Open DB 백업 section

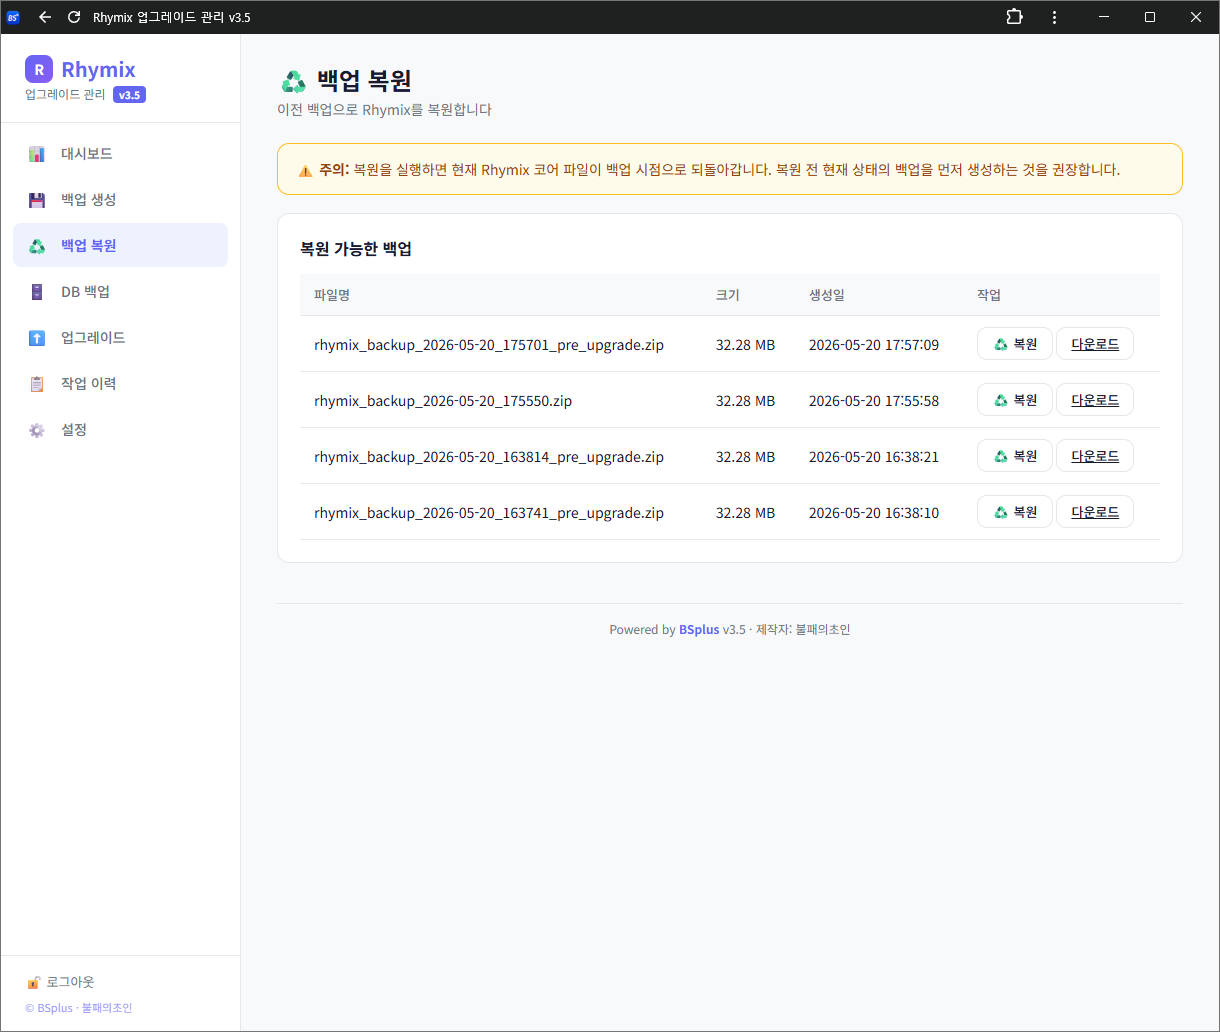pos(120,292)
